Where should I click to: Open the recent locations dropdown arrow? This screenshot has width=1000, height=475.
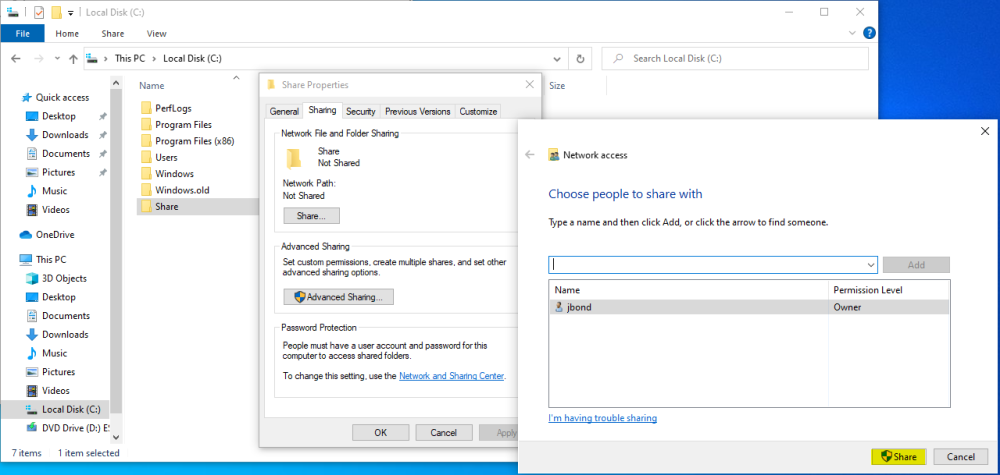click(57, 59)
